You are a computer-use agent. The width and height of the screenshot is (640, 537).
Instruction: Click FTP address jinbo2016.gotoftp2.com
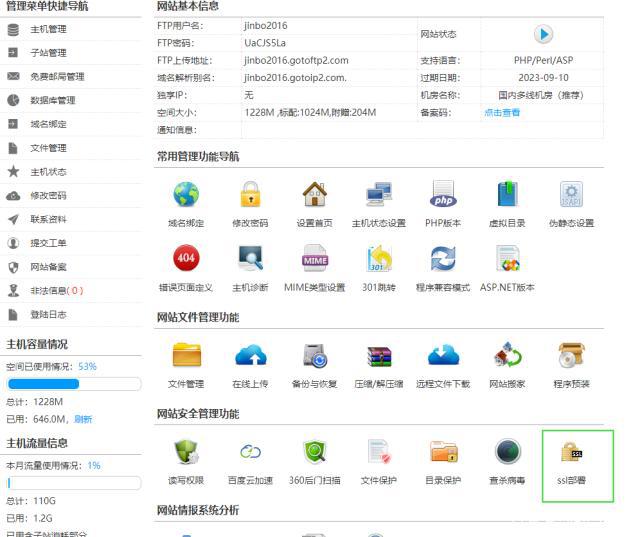[x=296, y=60]
